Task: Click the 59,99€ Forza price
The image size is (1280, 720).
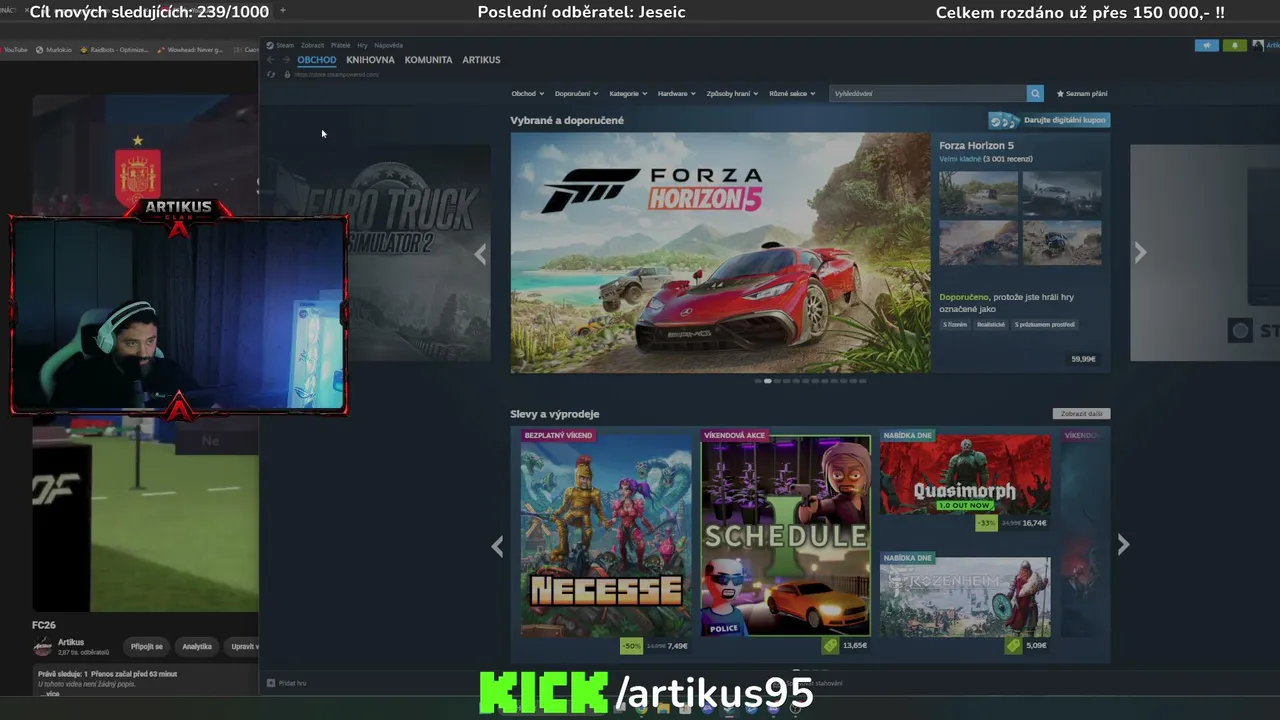Action: tap(1083, 359)
